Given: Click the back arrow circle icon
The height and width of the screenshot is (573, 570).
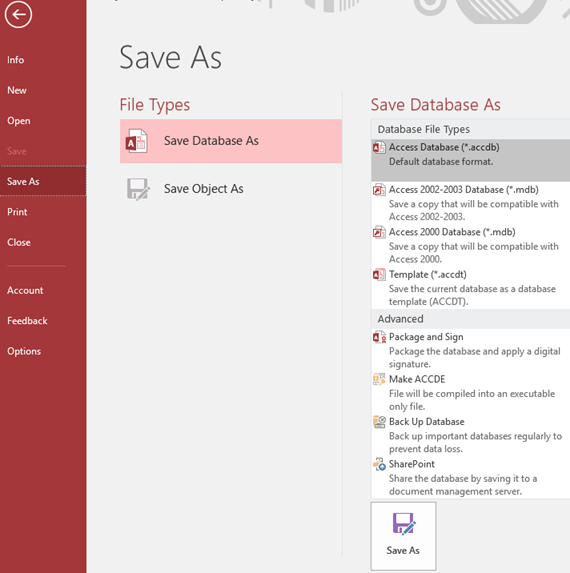Looking at the screenshot, I should pyautogui.click(x=18, y=14).
